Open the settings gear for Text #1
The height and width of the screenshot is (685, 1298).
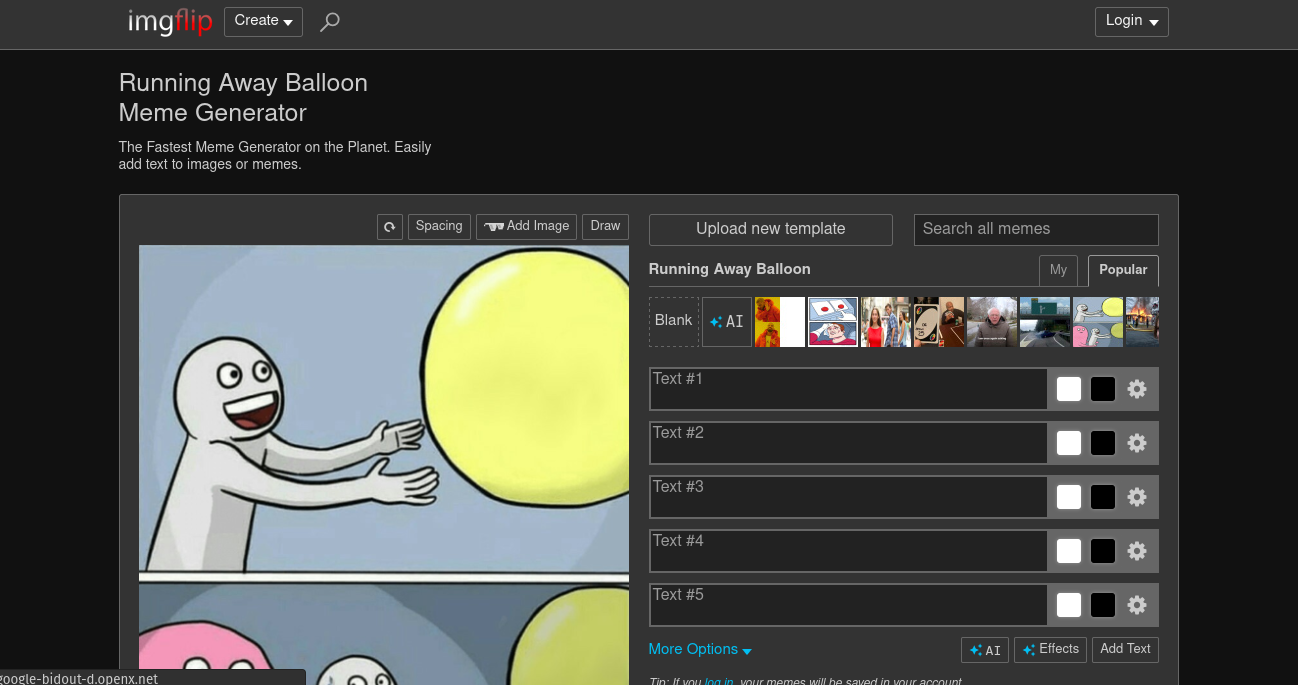pyautogui.click(x=1137, y=389)
